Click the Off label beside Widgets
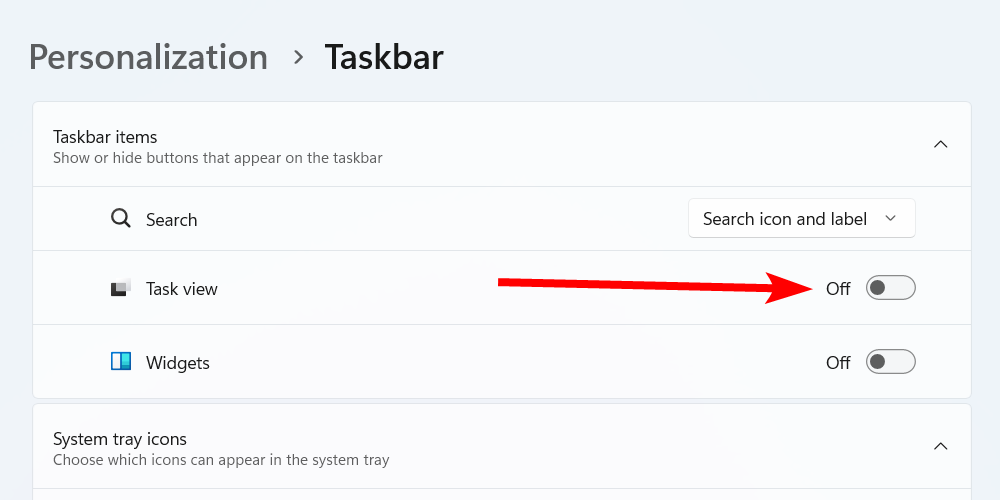The width and height of the screenshot is (1000, 500). (x=838, y=363)
